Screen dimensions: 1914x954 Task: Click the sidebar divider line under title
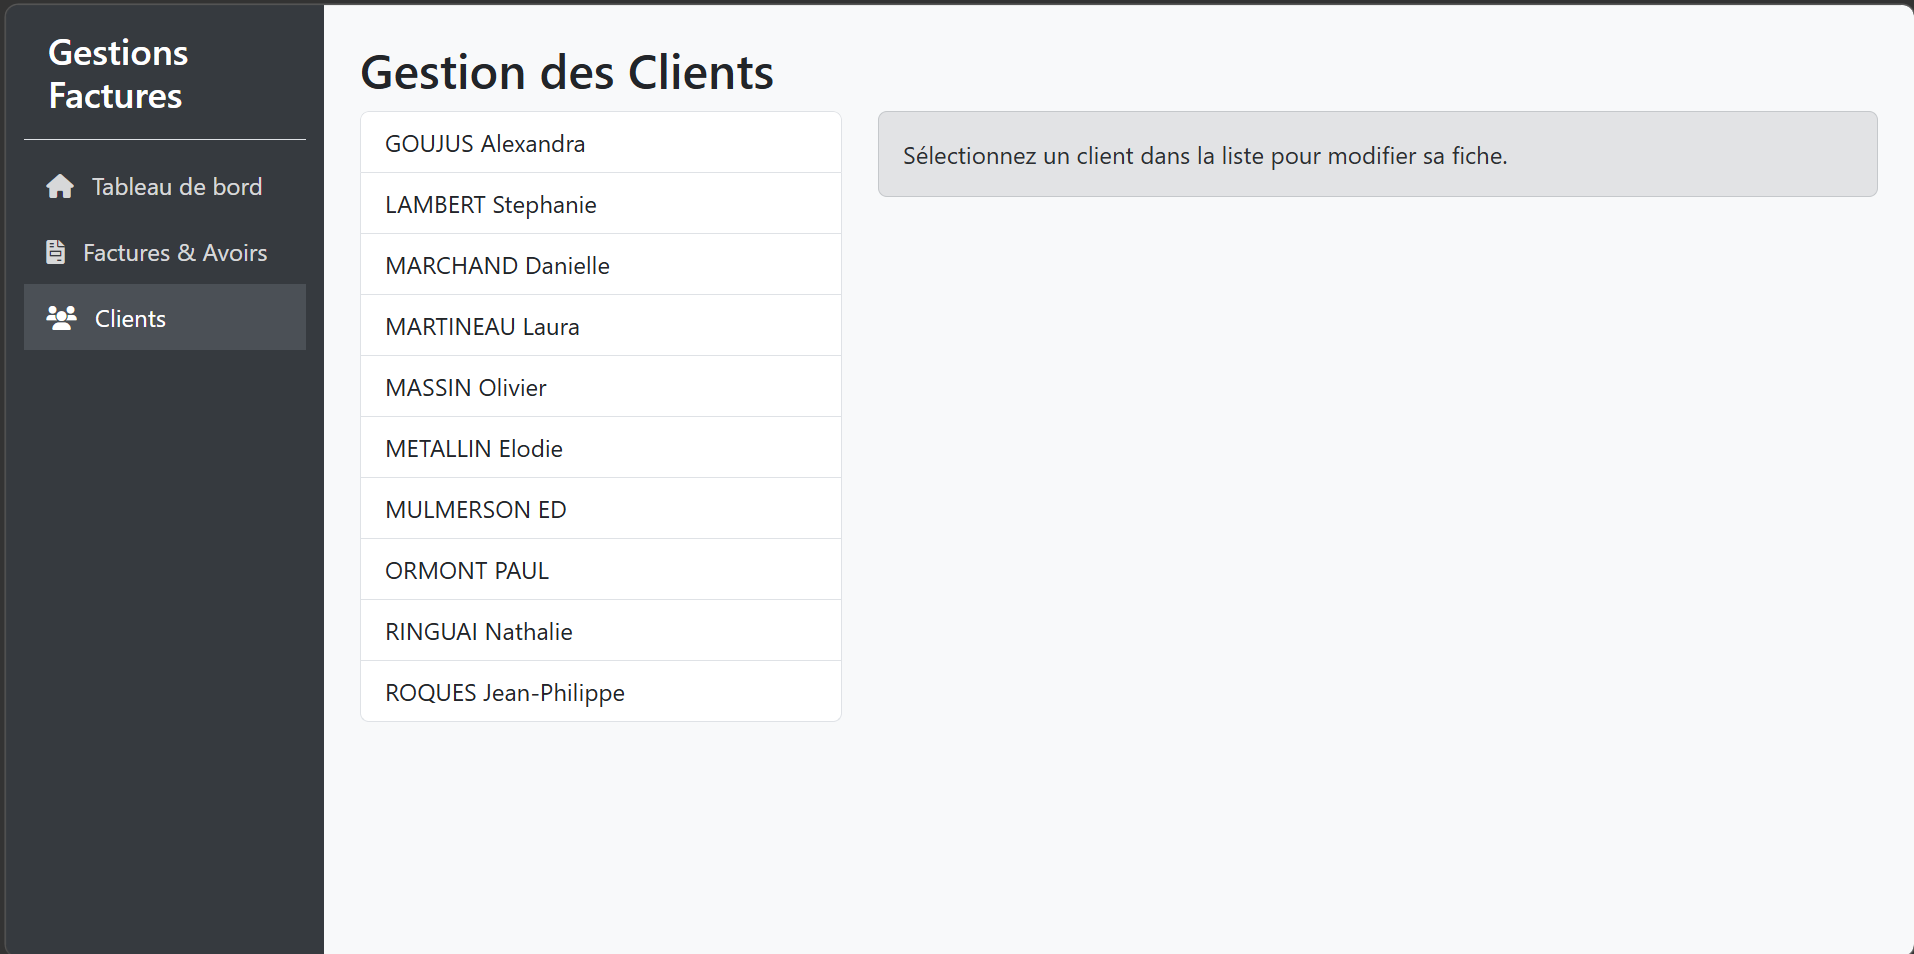165,140
